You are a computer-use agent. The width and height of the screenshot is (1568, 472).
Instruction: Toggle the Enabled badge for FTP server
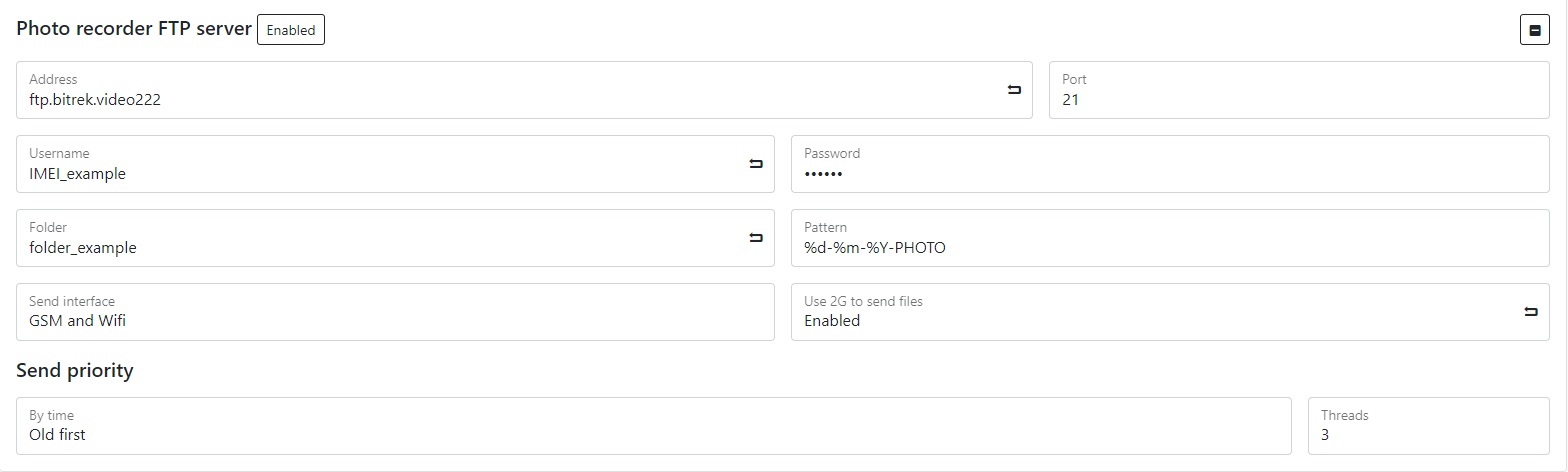(291, 30)
